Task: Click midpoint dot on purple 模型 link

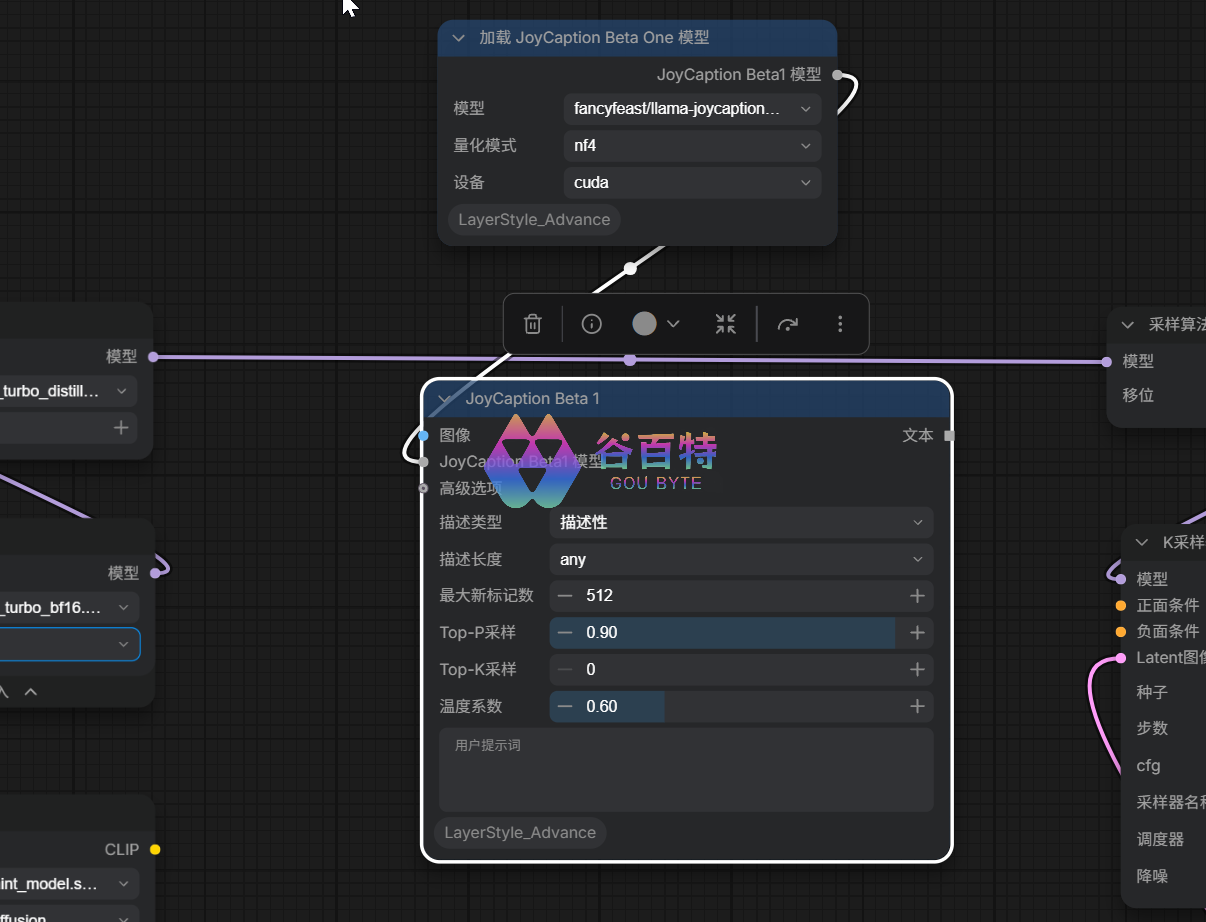Action: pos(629,360)
